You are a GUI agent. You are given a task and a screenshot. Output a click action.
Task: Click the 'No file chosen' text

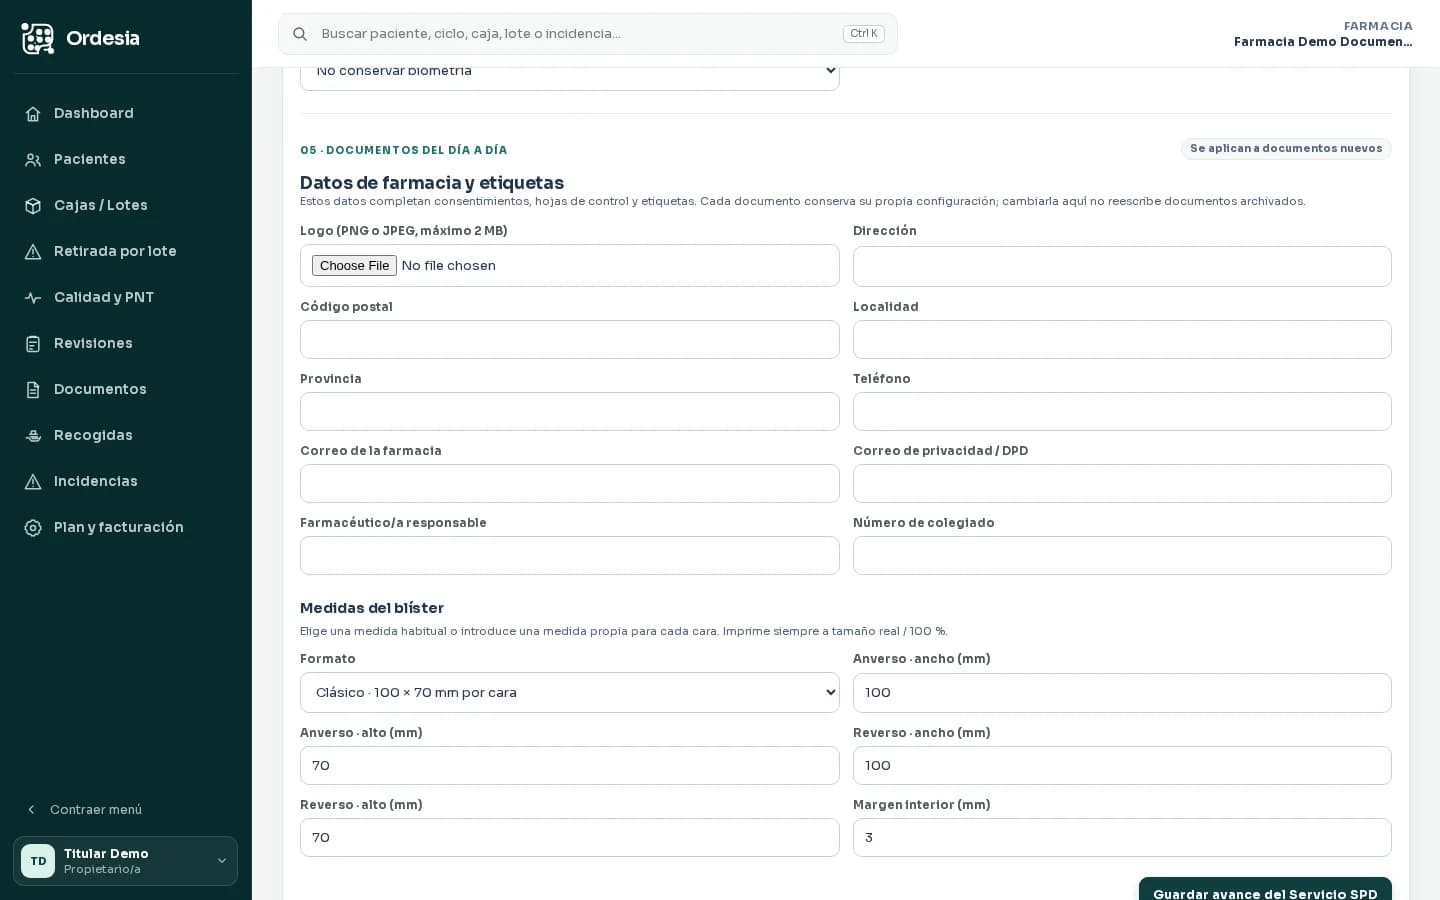pyautogui.click(x=449, y=266)
